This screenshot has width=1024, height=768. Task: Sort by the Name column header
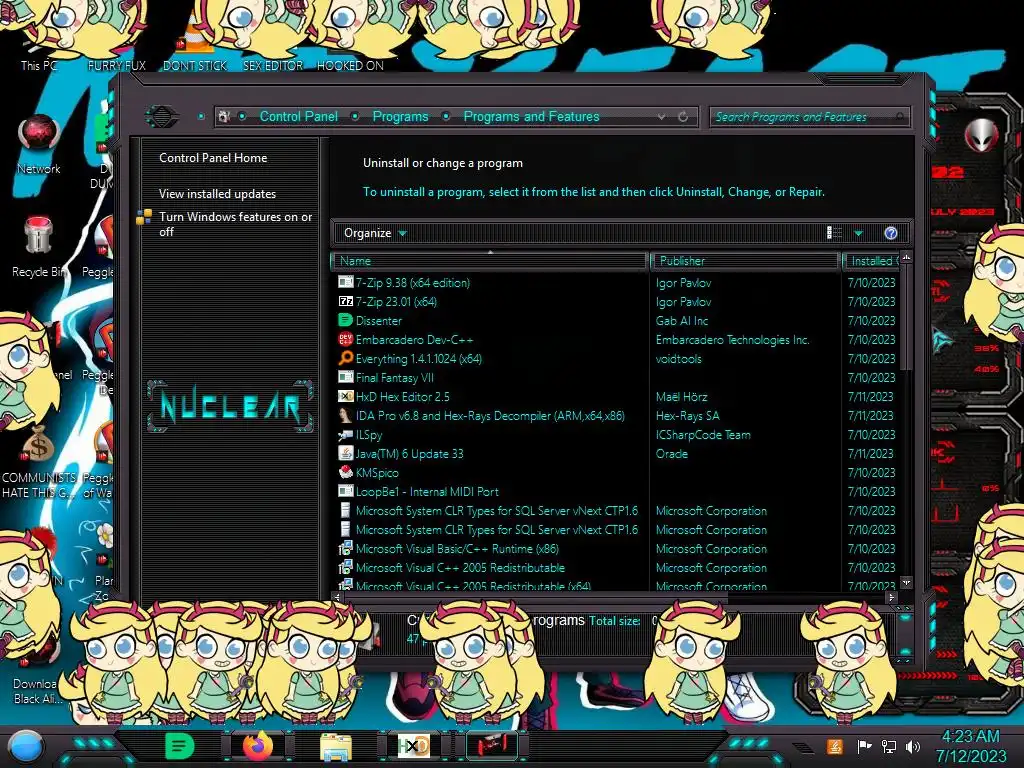tap(489, 261)
